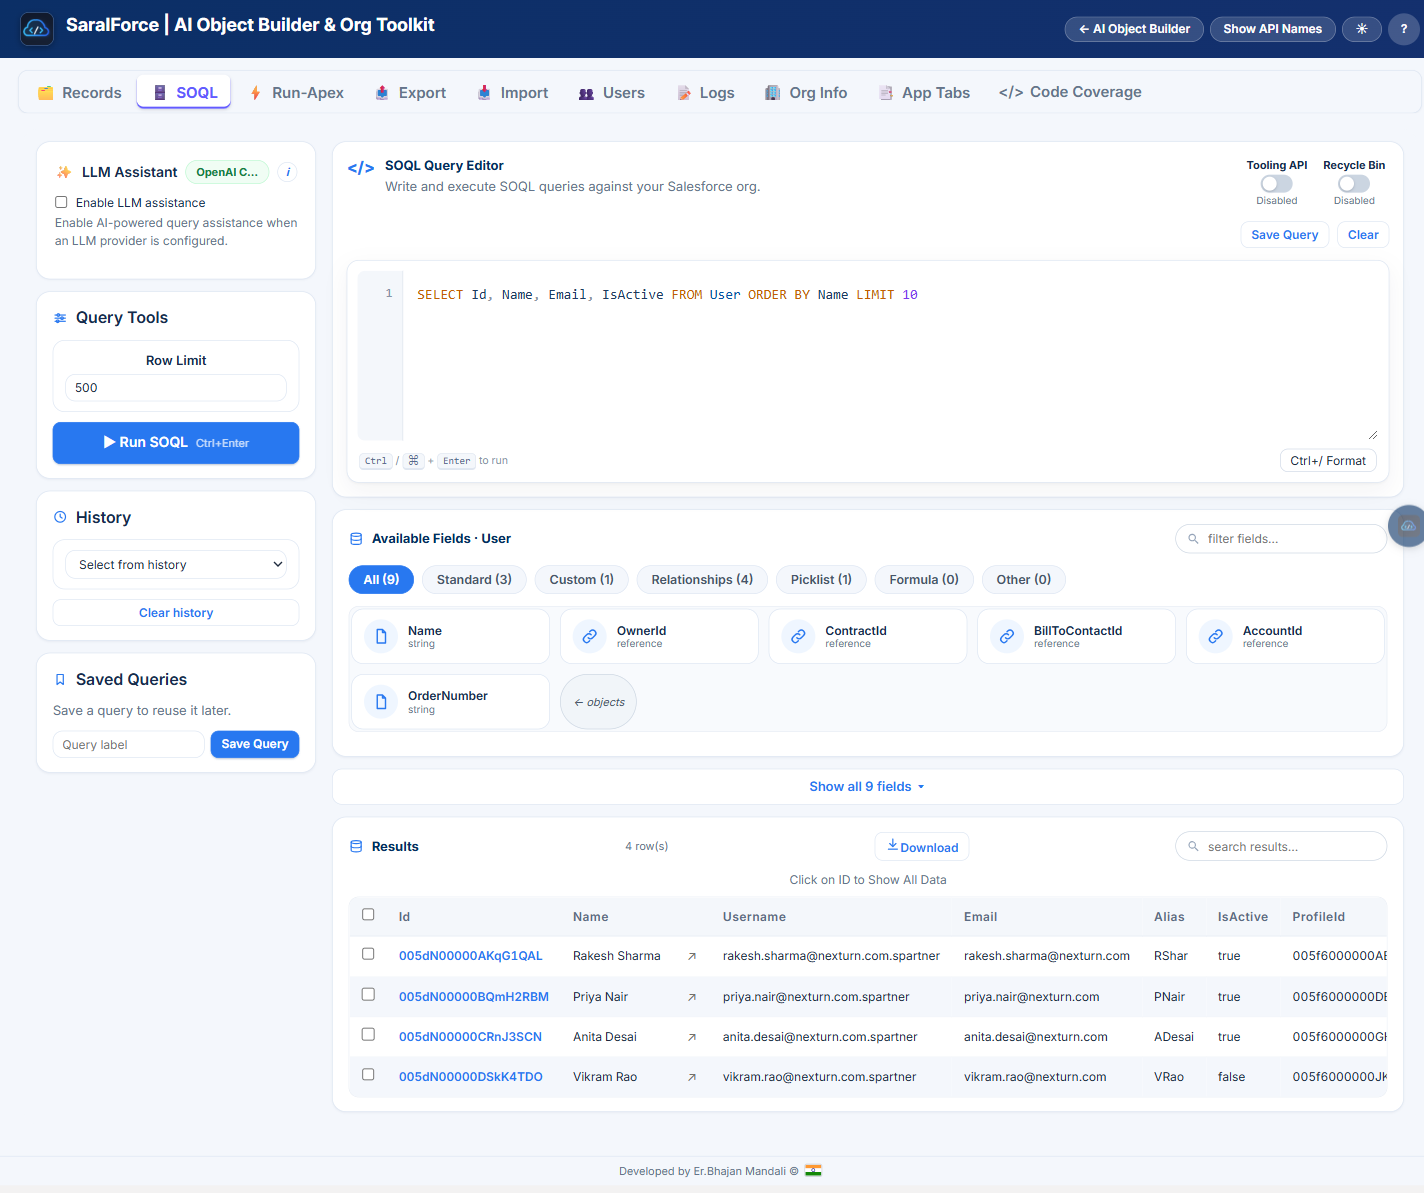Open the Select from history dropdown

176,565
